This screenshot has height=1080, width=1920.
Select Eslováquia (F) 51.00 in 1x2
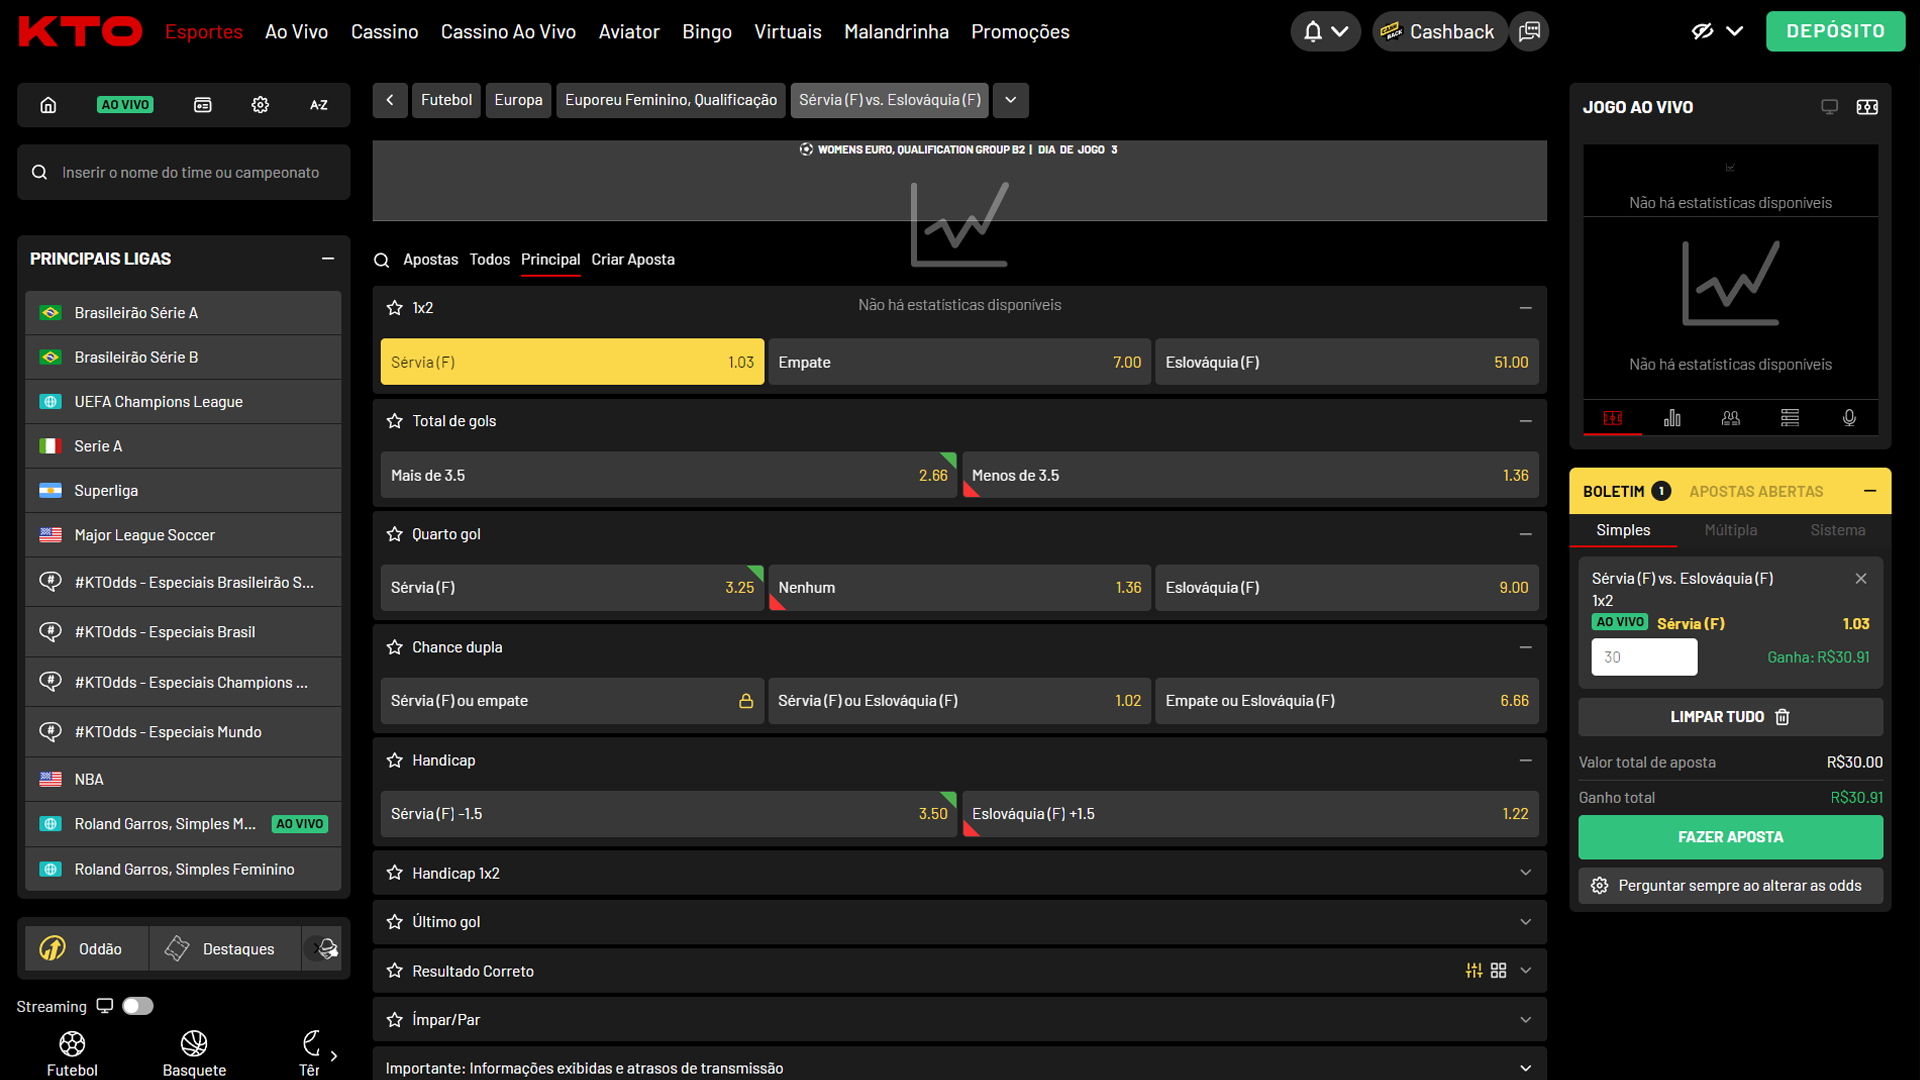point(1346,362)
